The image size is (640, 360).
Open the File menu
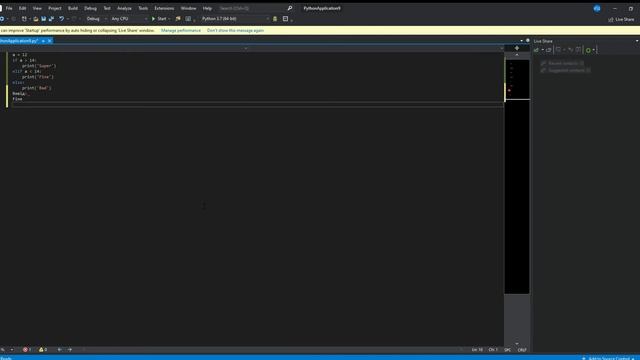9,8
